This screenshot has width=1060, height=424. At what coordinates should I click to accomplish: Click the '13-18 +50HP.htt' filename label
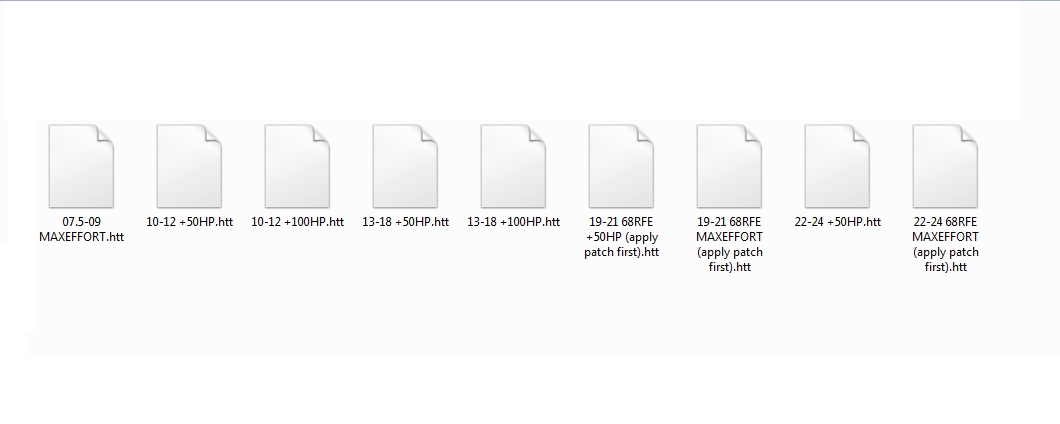pos(406,222)
